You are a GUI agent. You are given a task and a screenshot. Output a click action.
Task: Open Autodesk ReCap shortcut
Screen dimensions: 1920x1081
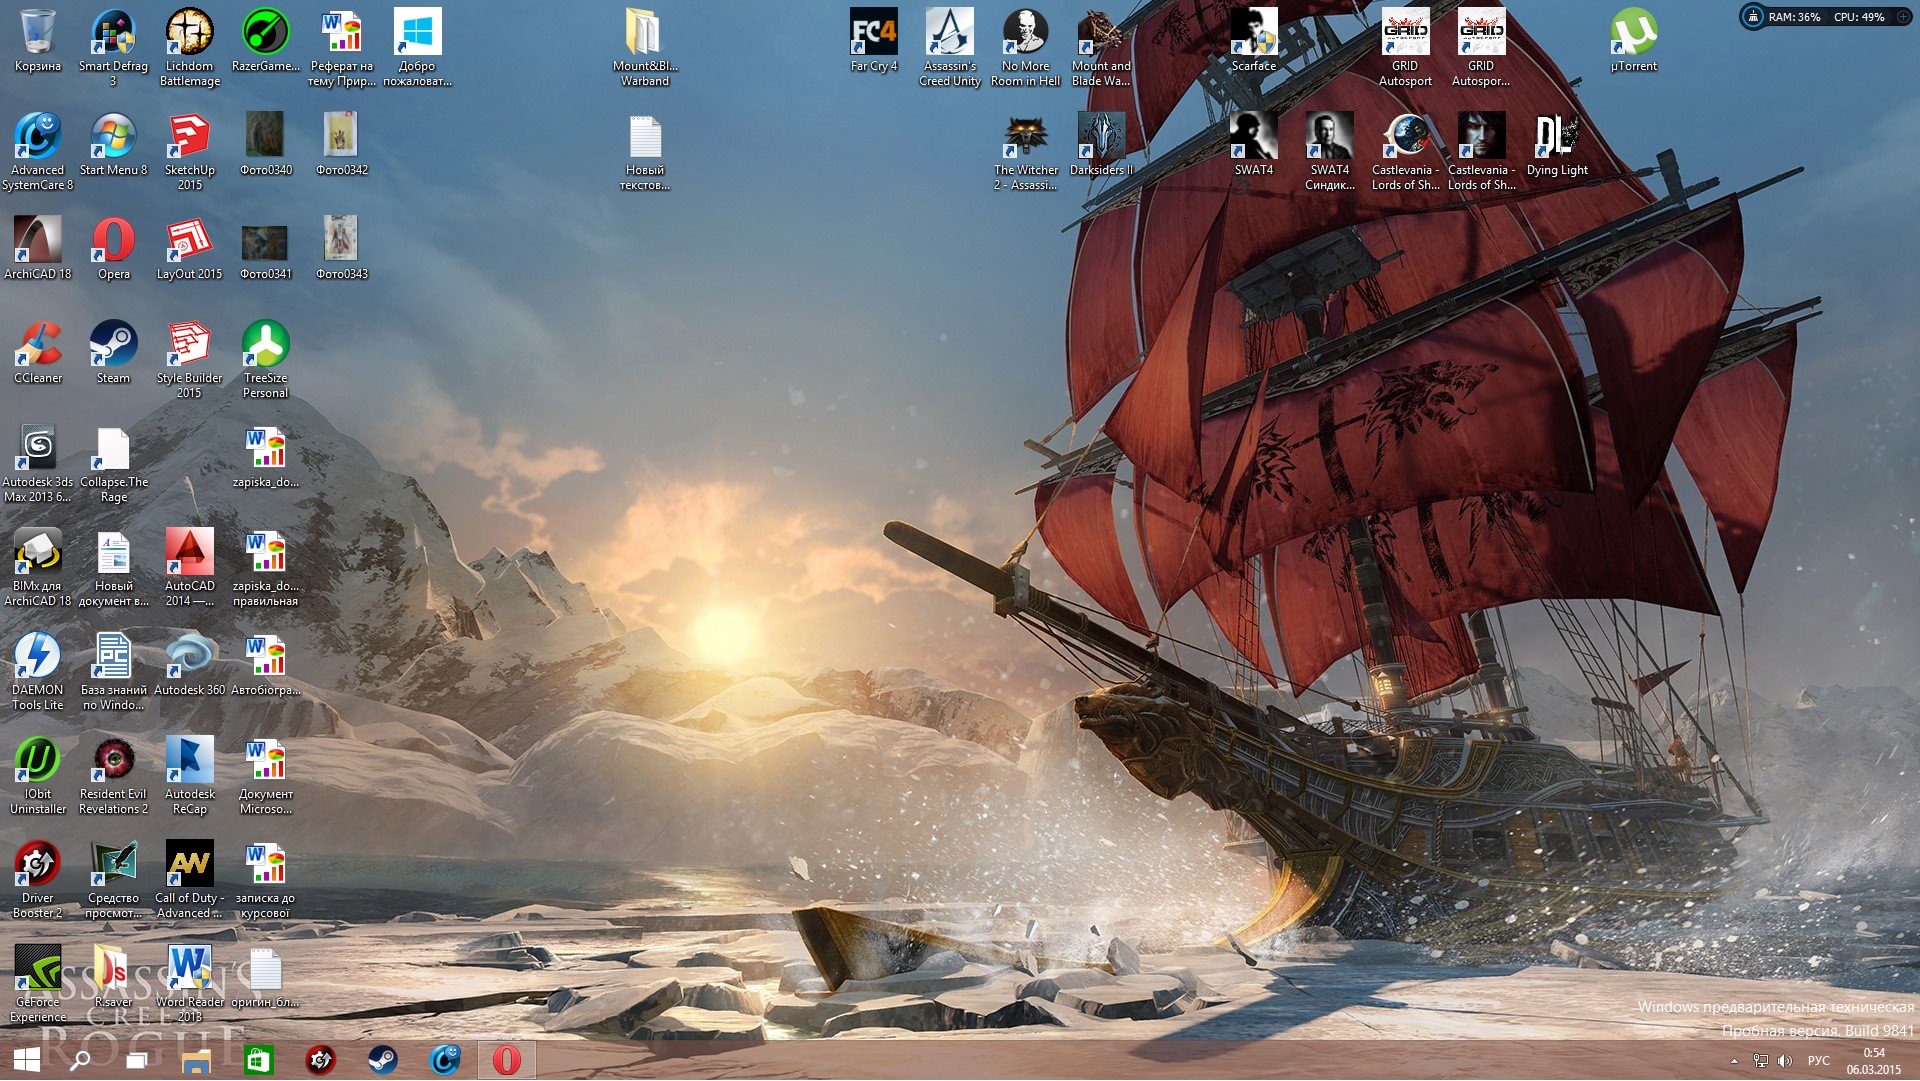click(x=190, y=775)
